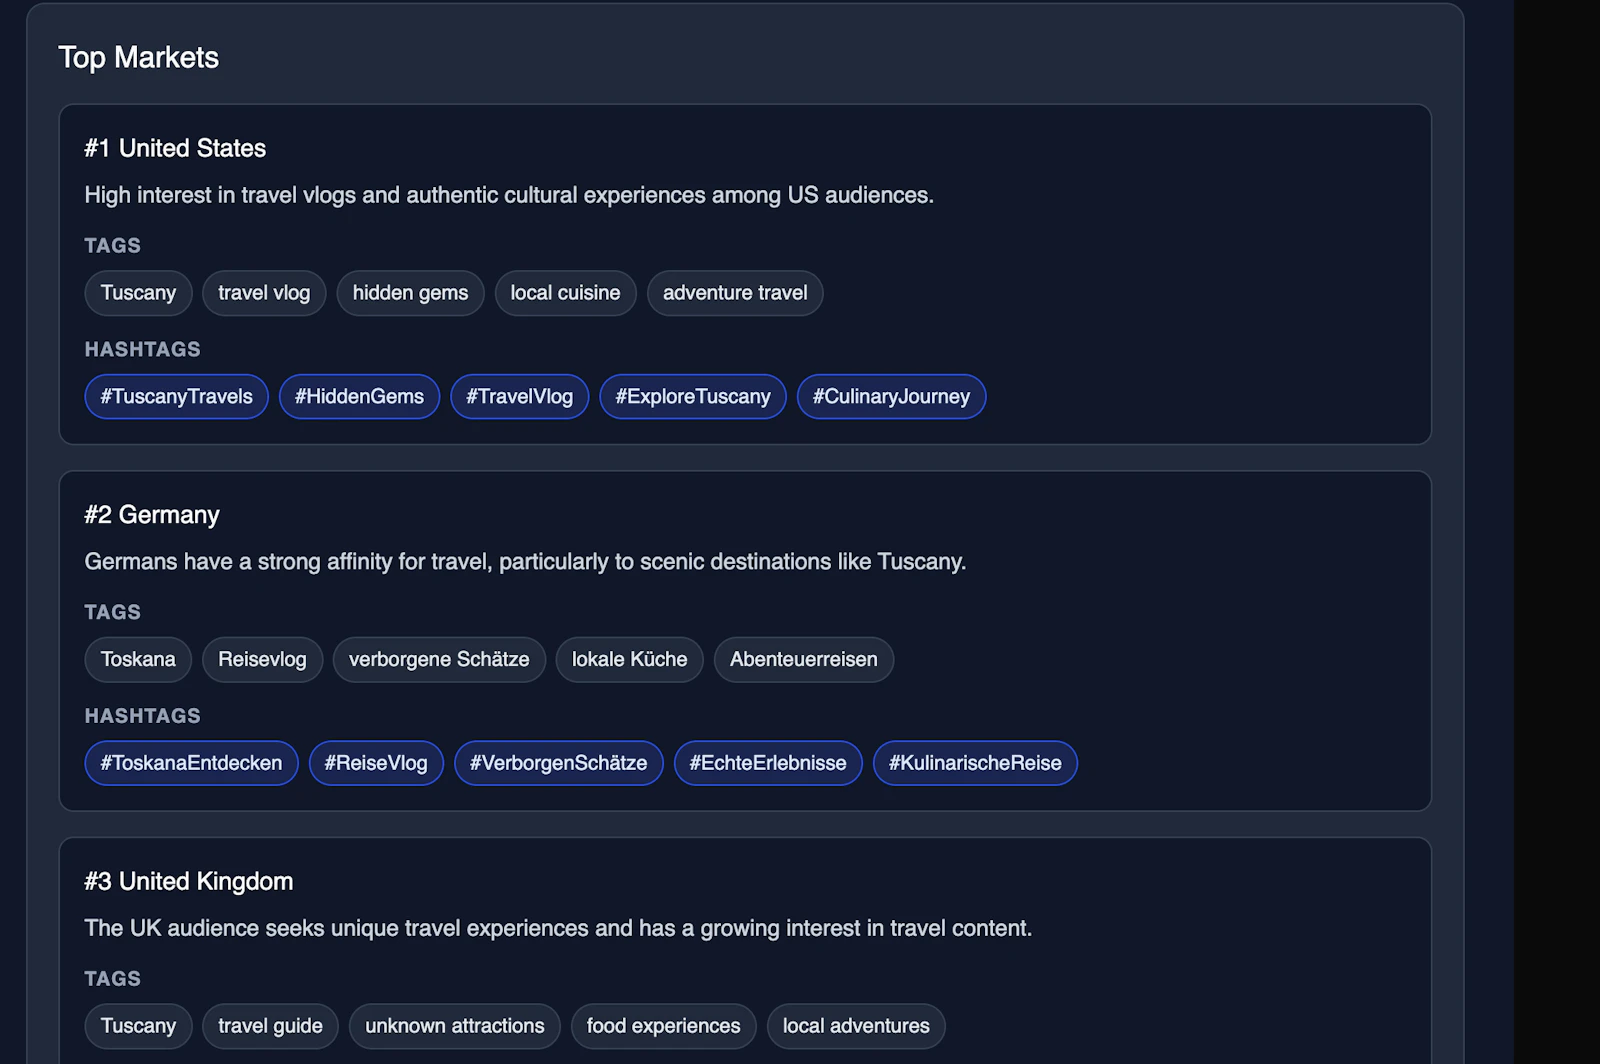Select the #EchteErlebnisse hashtag
Image resolution: width=1600 pixels, height=1064 pixels.
click(x=768, y=763)
